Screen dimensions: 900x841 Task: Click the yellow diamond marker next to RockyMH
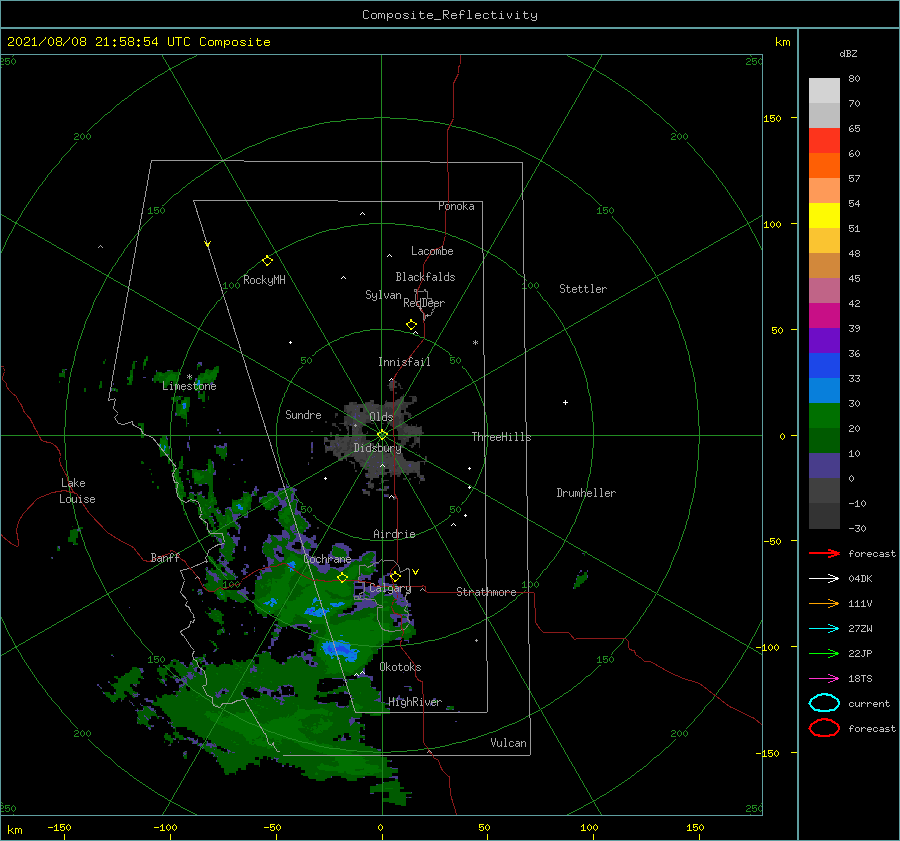point(267,261)
